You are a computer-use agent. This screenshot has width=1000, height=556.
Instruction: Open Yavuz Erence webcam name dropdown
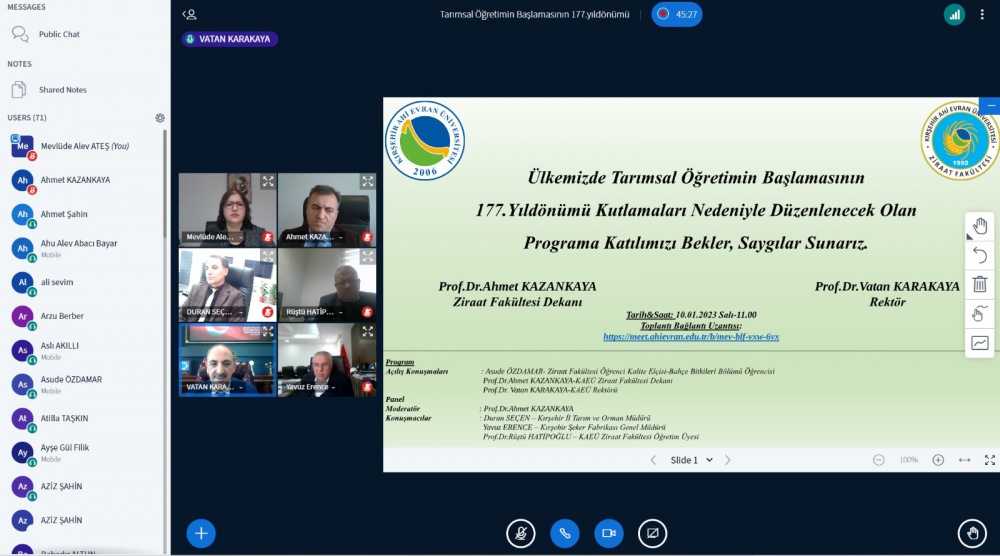[311, 387]
